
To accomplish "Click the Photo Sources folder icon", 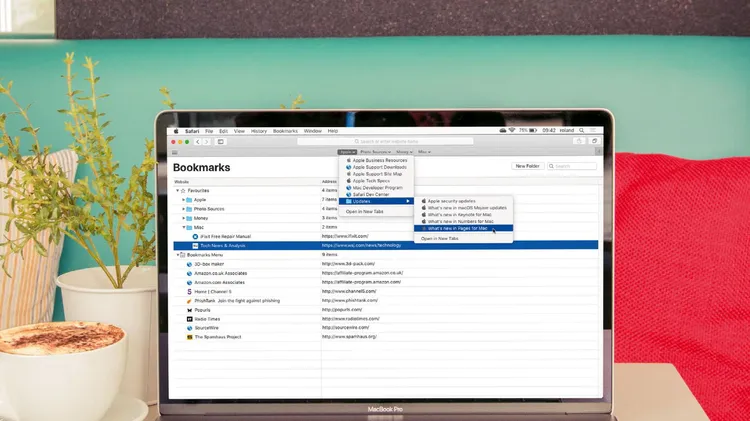I will tap(189, 209).
